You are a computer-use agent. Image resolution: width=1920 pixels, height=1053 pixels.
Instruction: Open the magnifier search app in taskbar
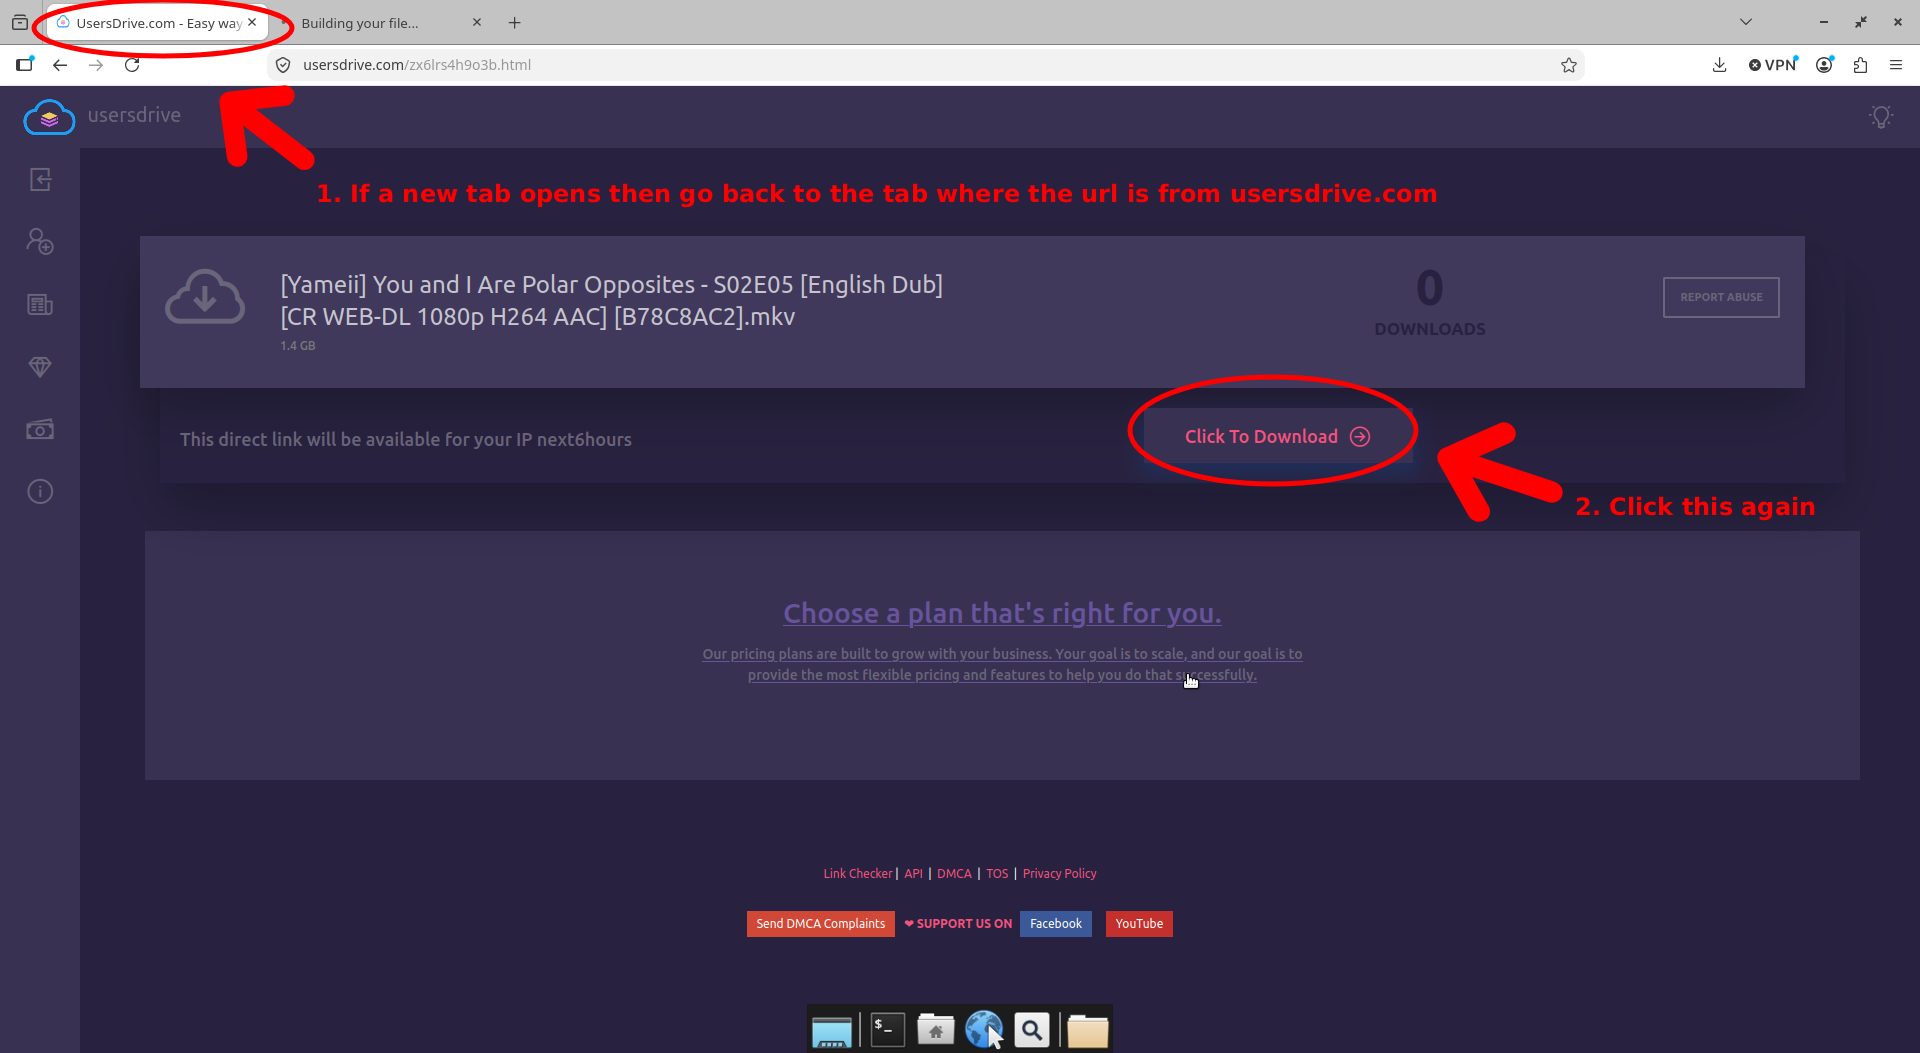[x=1032, y=1029]
